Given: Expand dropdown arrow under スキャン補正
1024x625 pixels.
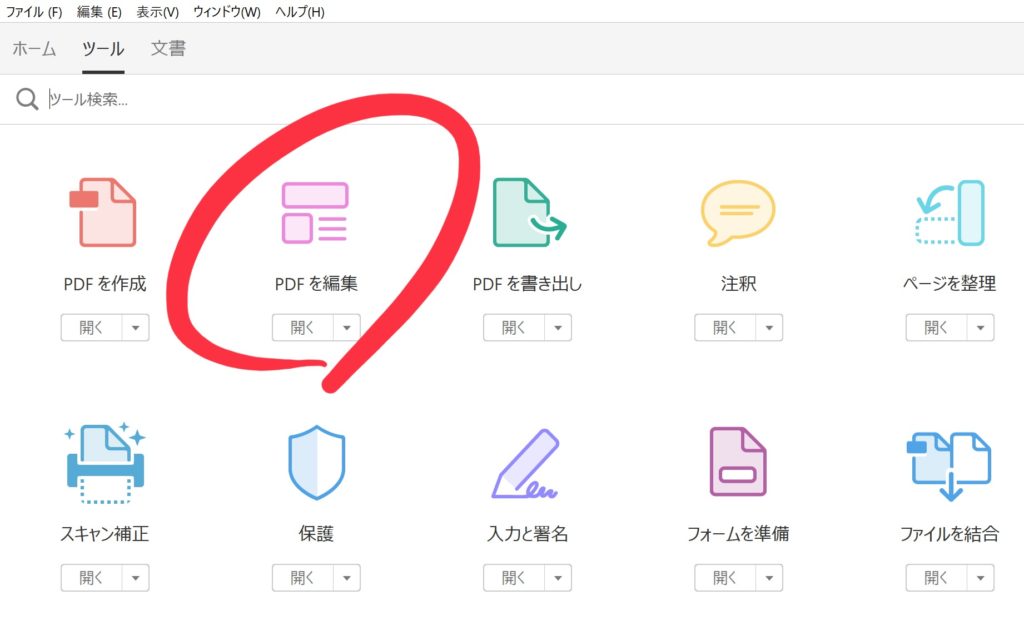Looking at the screenshot, I should (135, 578).
